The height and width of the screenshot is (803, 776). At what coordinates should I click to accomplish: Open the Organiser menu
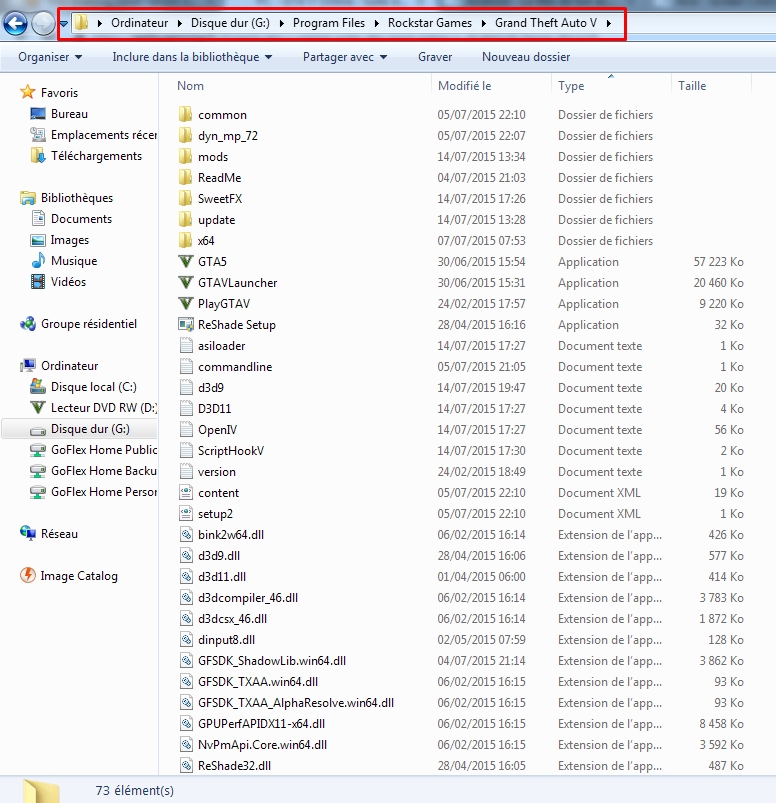[50, 57]
